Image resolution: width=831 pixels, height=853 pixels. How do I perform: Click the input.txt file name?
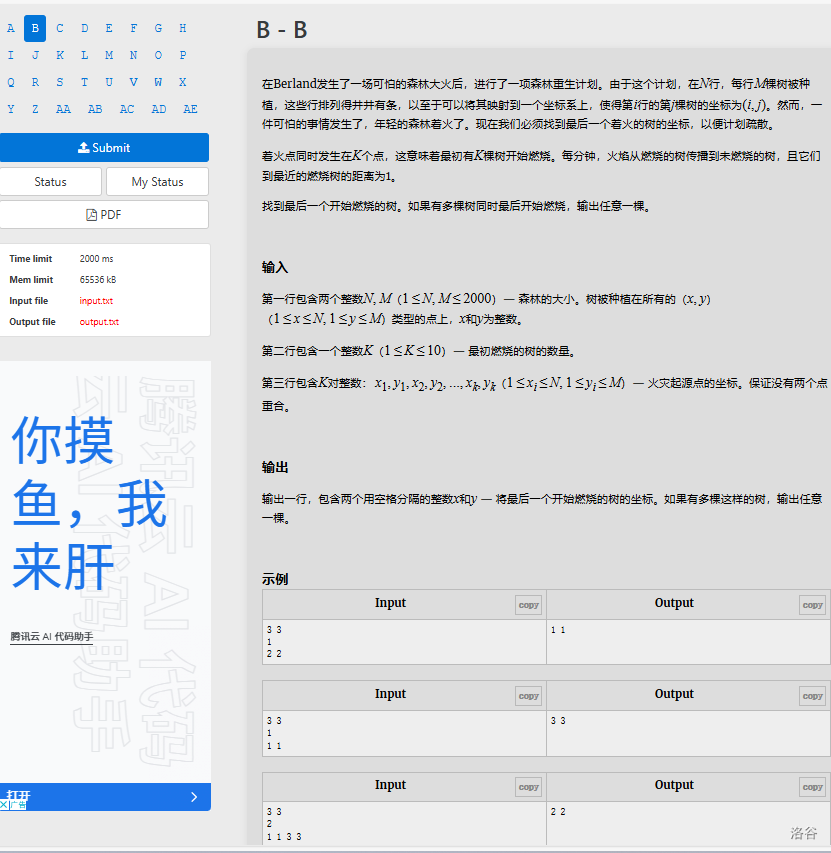click(x=96, y=301)
